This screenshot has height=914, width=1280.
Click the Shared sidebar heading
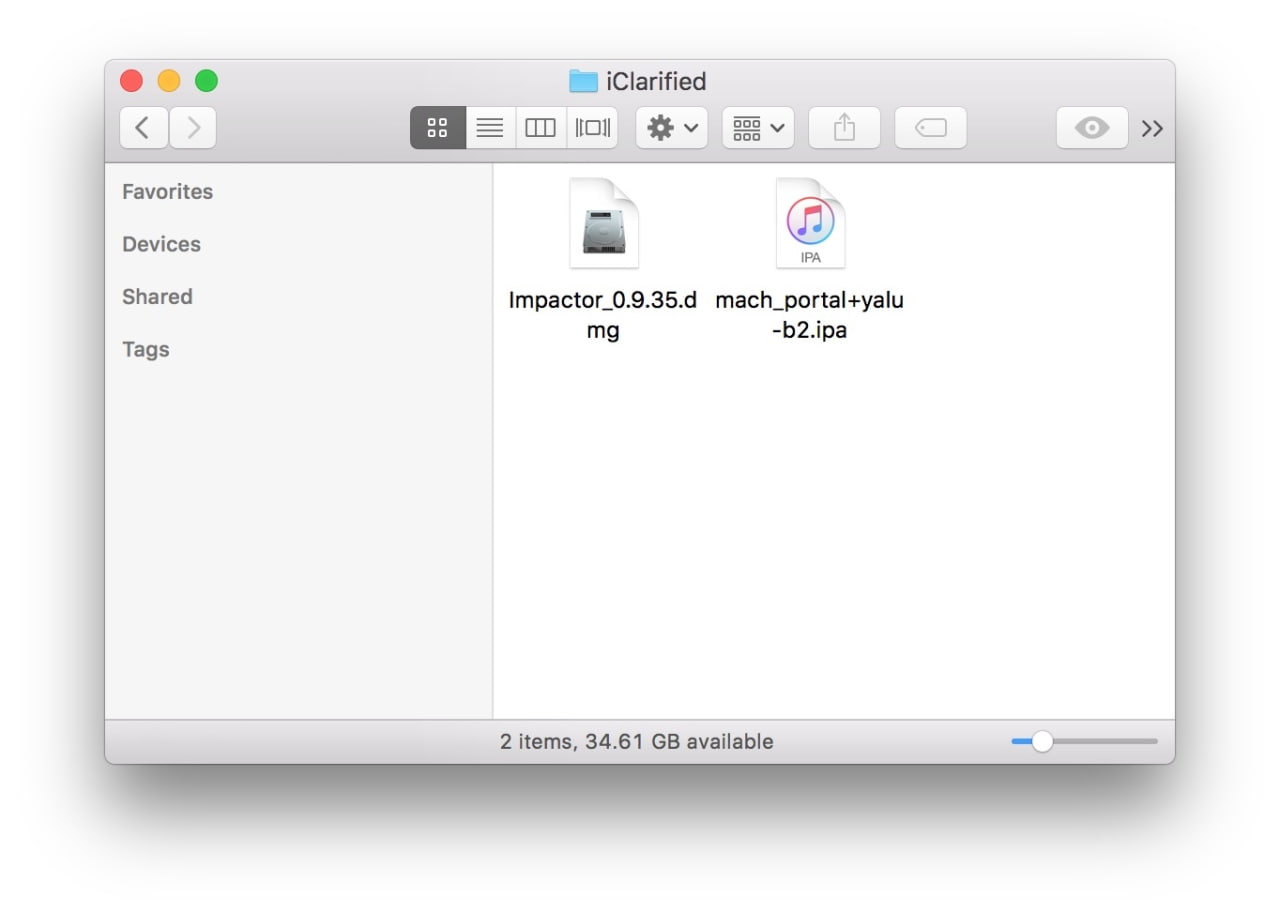point(157,297)
